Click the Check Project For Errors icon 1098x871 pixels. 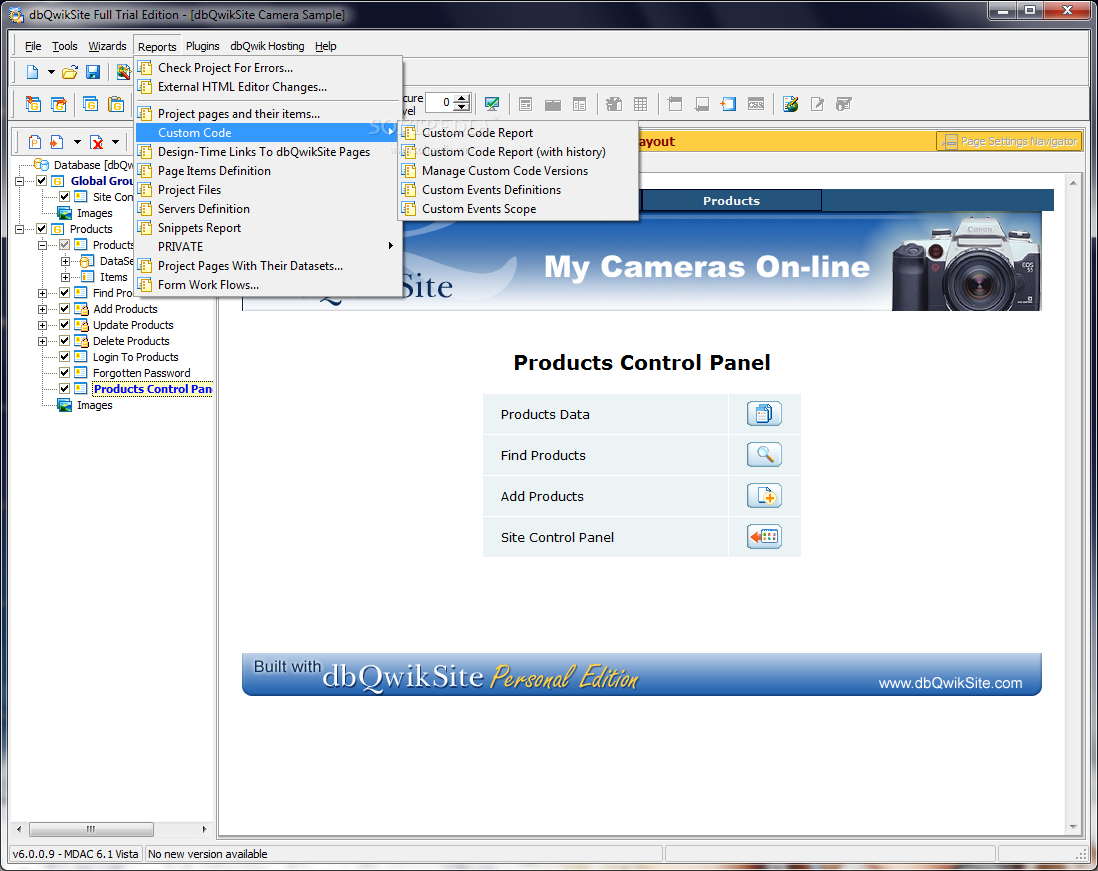point(145,68)
